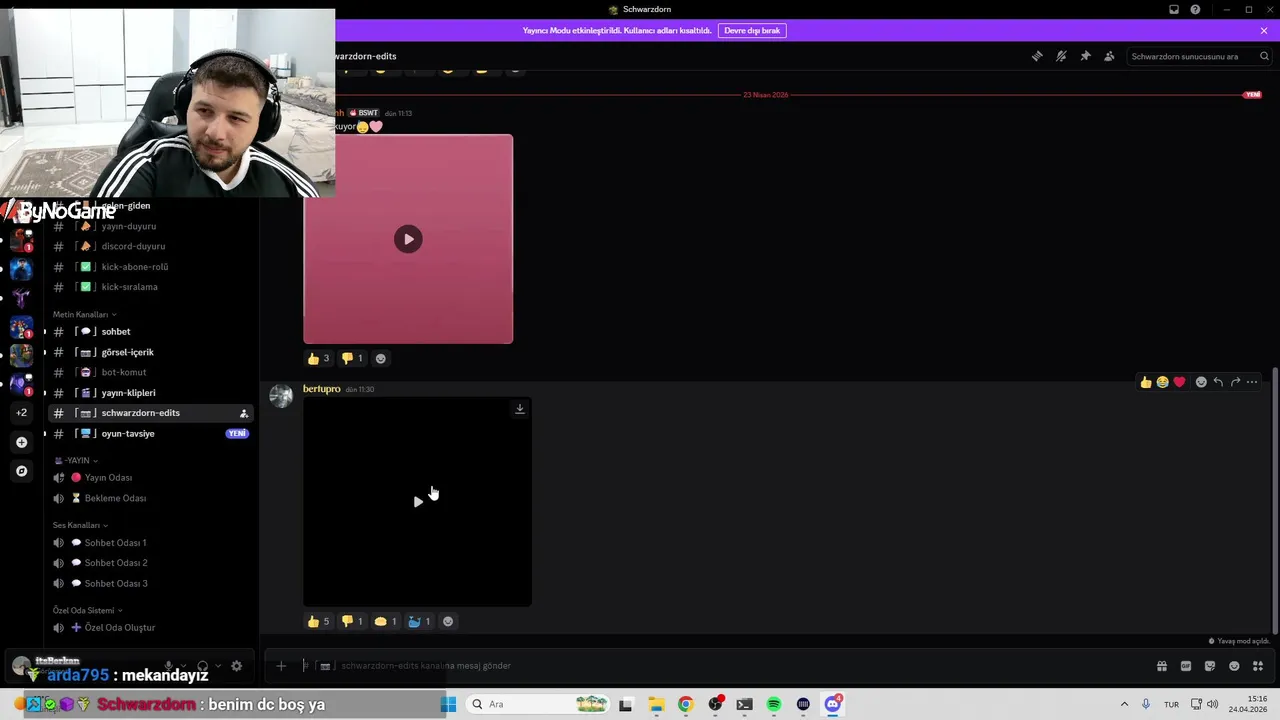
Task: Open the inbox icon in the title bar
Action: click(1174, 9)
